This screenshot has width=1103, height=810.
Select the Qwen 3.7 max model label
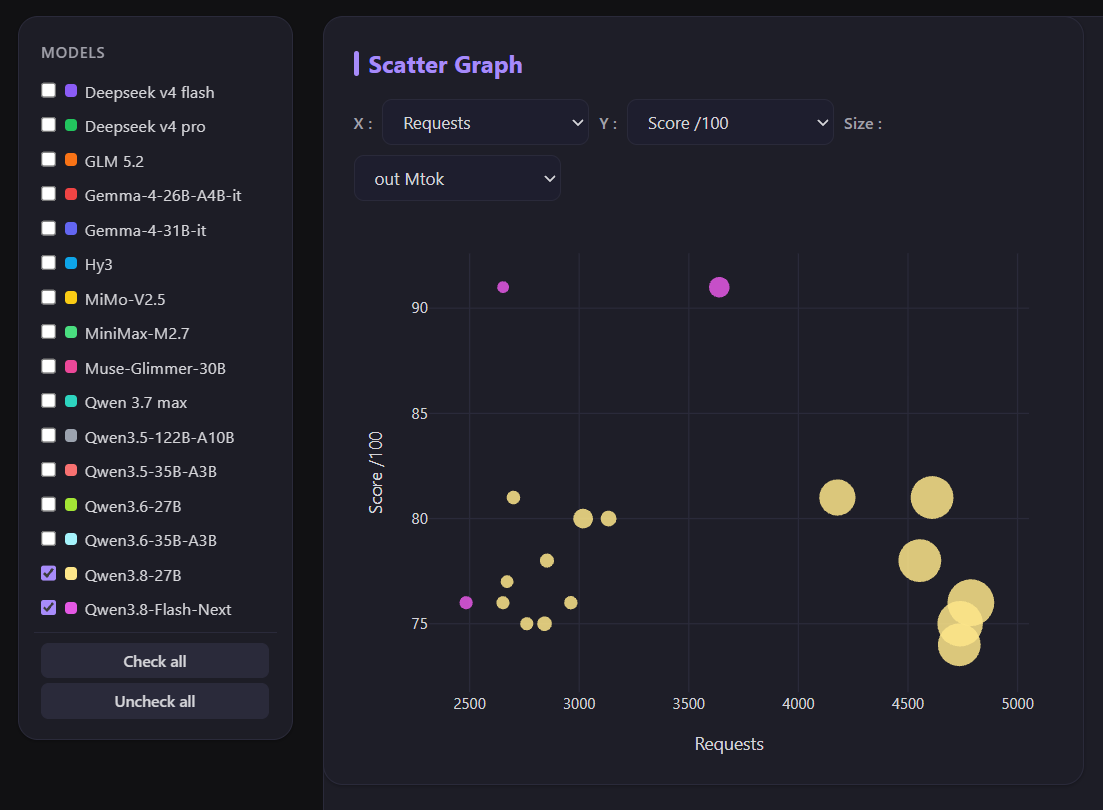click(136, 403)
